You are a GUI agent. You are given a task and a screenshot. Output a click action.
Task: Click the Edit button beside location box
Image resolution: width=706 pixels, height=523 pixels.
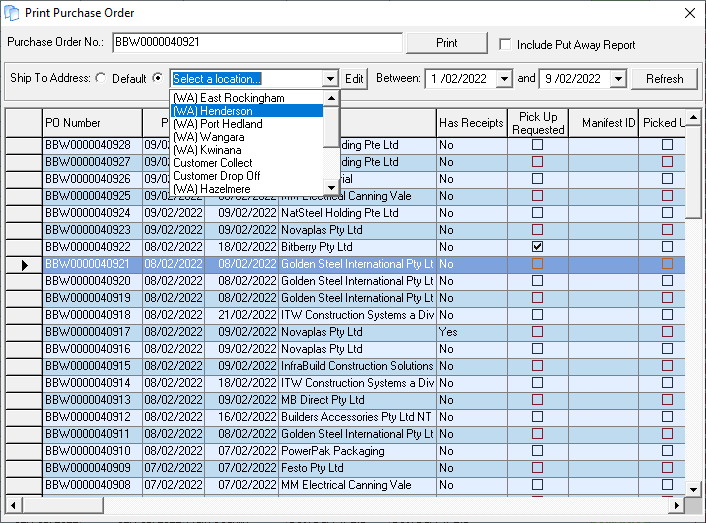(x=354, y=79)
